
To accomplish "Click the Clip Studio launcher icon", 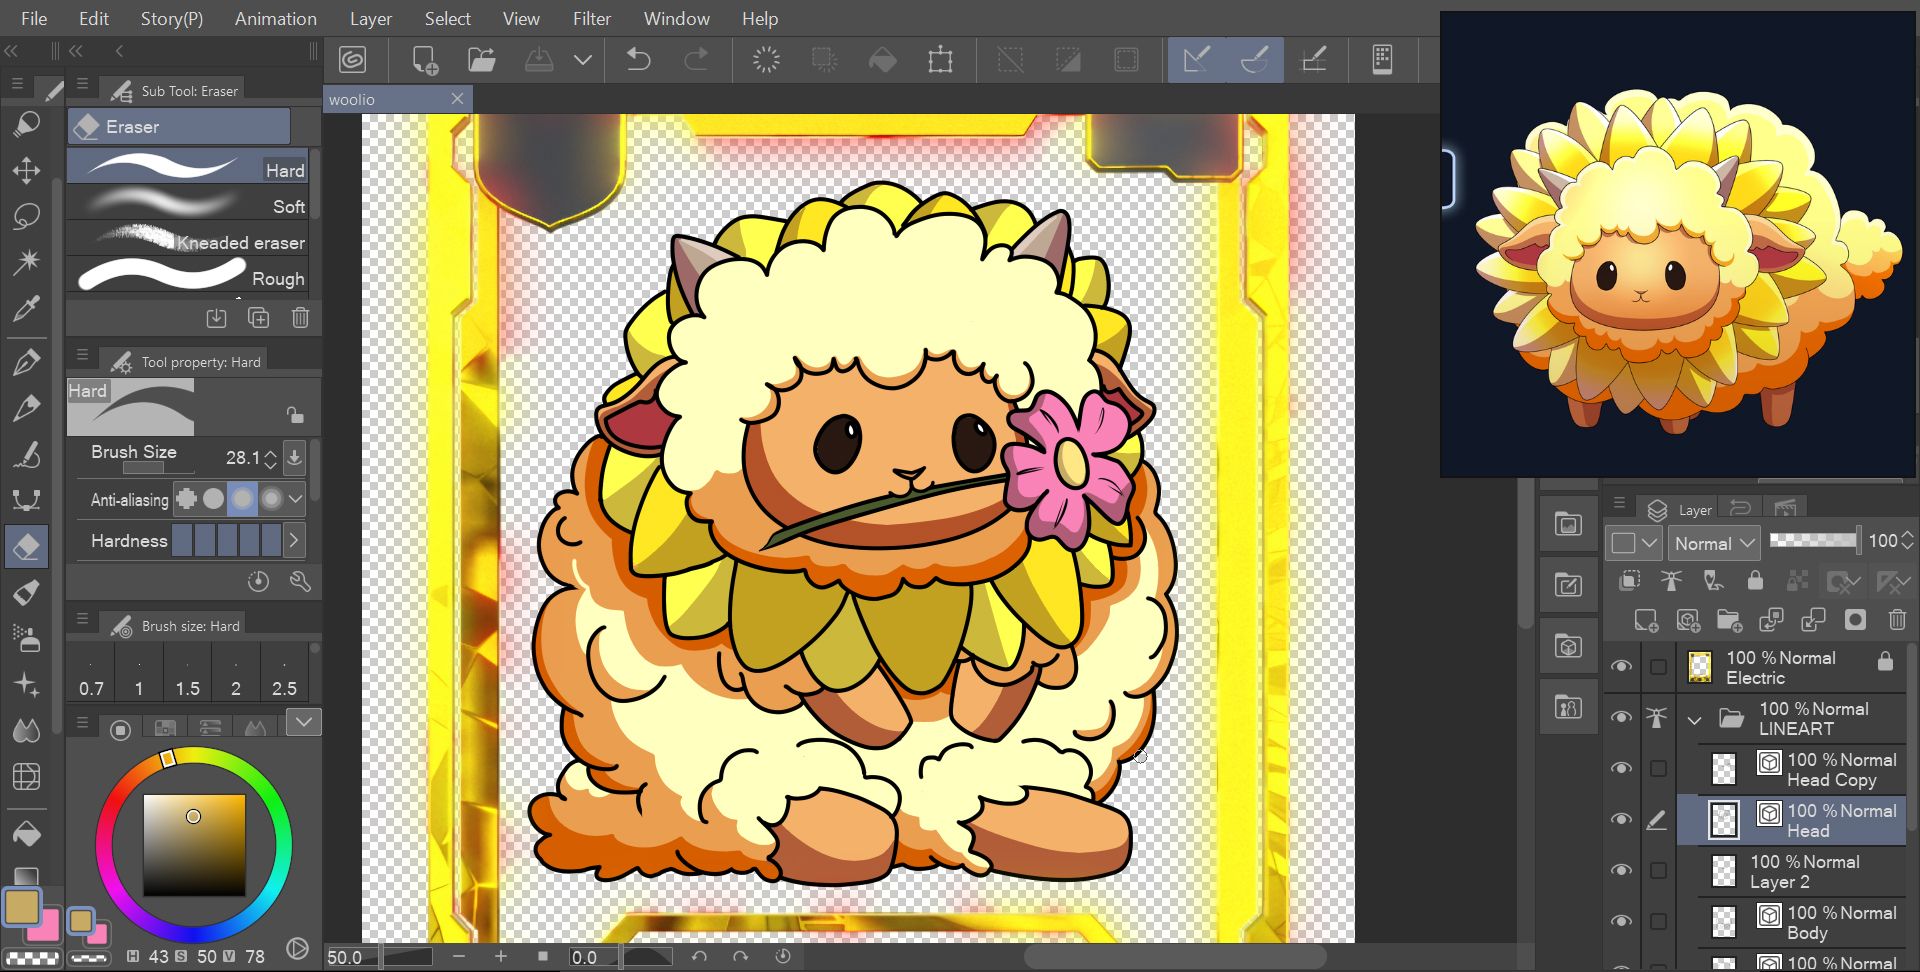I will (x=352, y=60).
